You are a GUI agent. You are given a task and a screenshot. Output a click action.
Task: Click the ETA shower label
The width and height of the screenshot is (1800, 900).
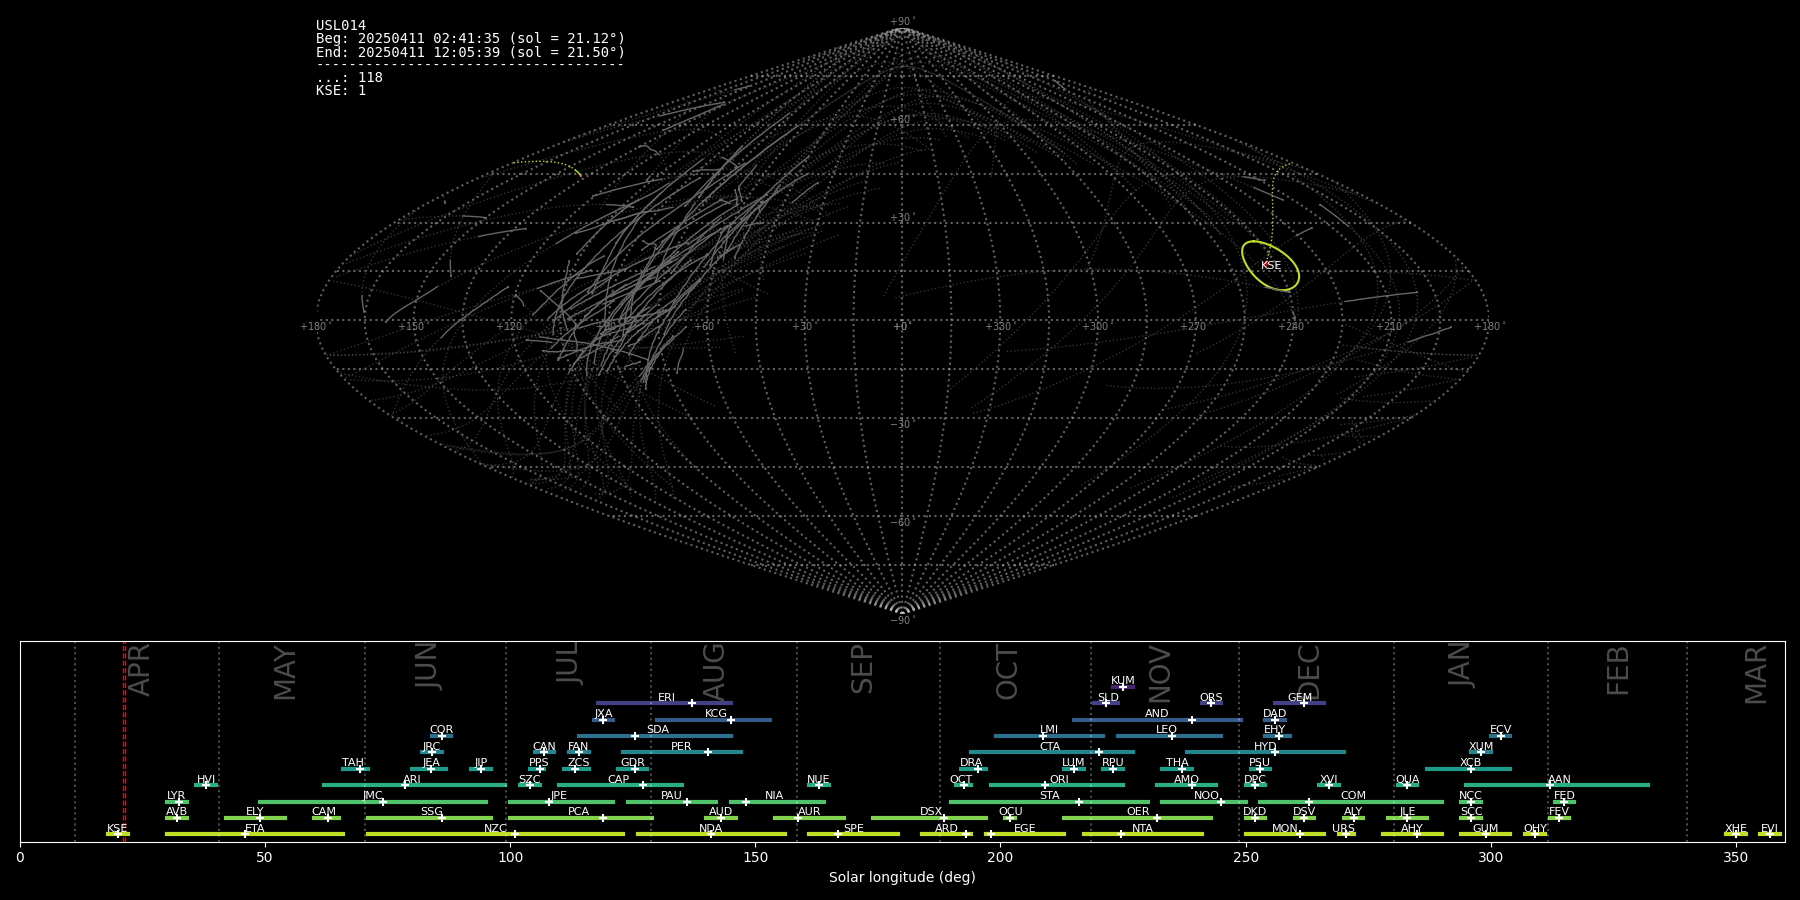coord(255,828)
